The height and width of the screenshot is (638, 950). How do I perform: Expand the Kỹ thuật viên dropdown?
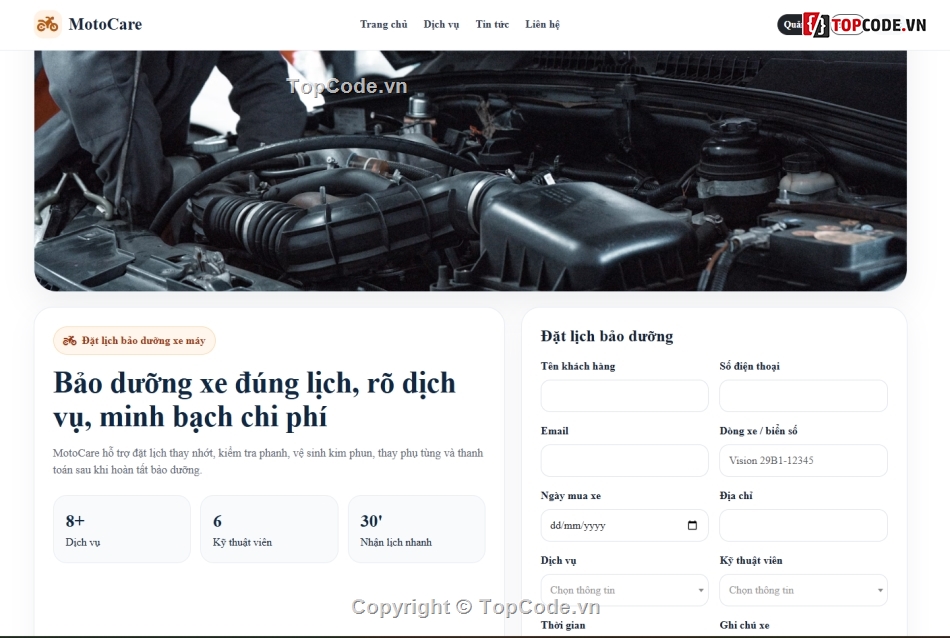point(803,590)
